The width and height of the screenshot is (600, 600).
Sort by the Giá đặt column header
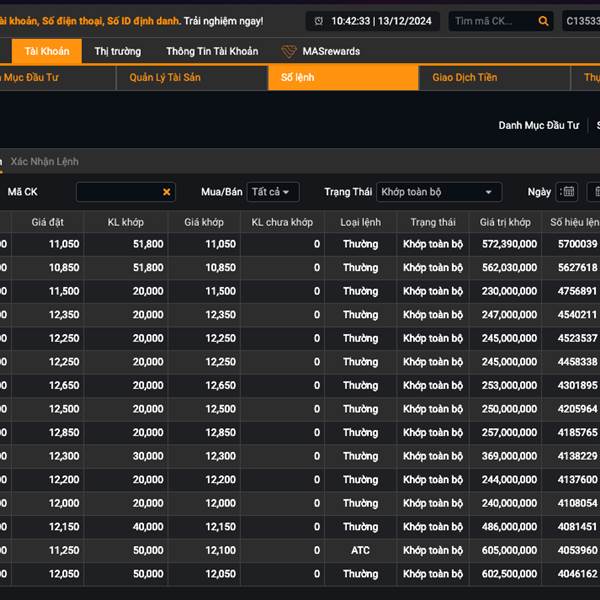click(47, 222)
